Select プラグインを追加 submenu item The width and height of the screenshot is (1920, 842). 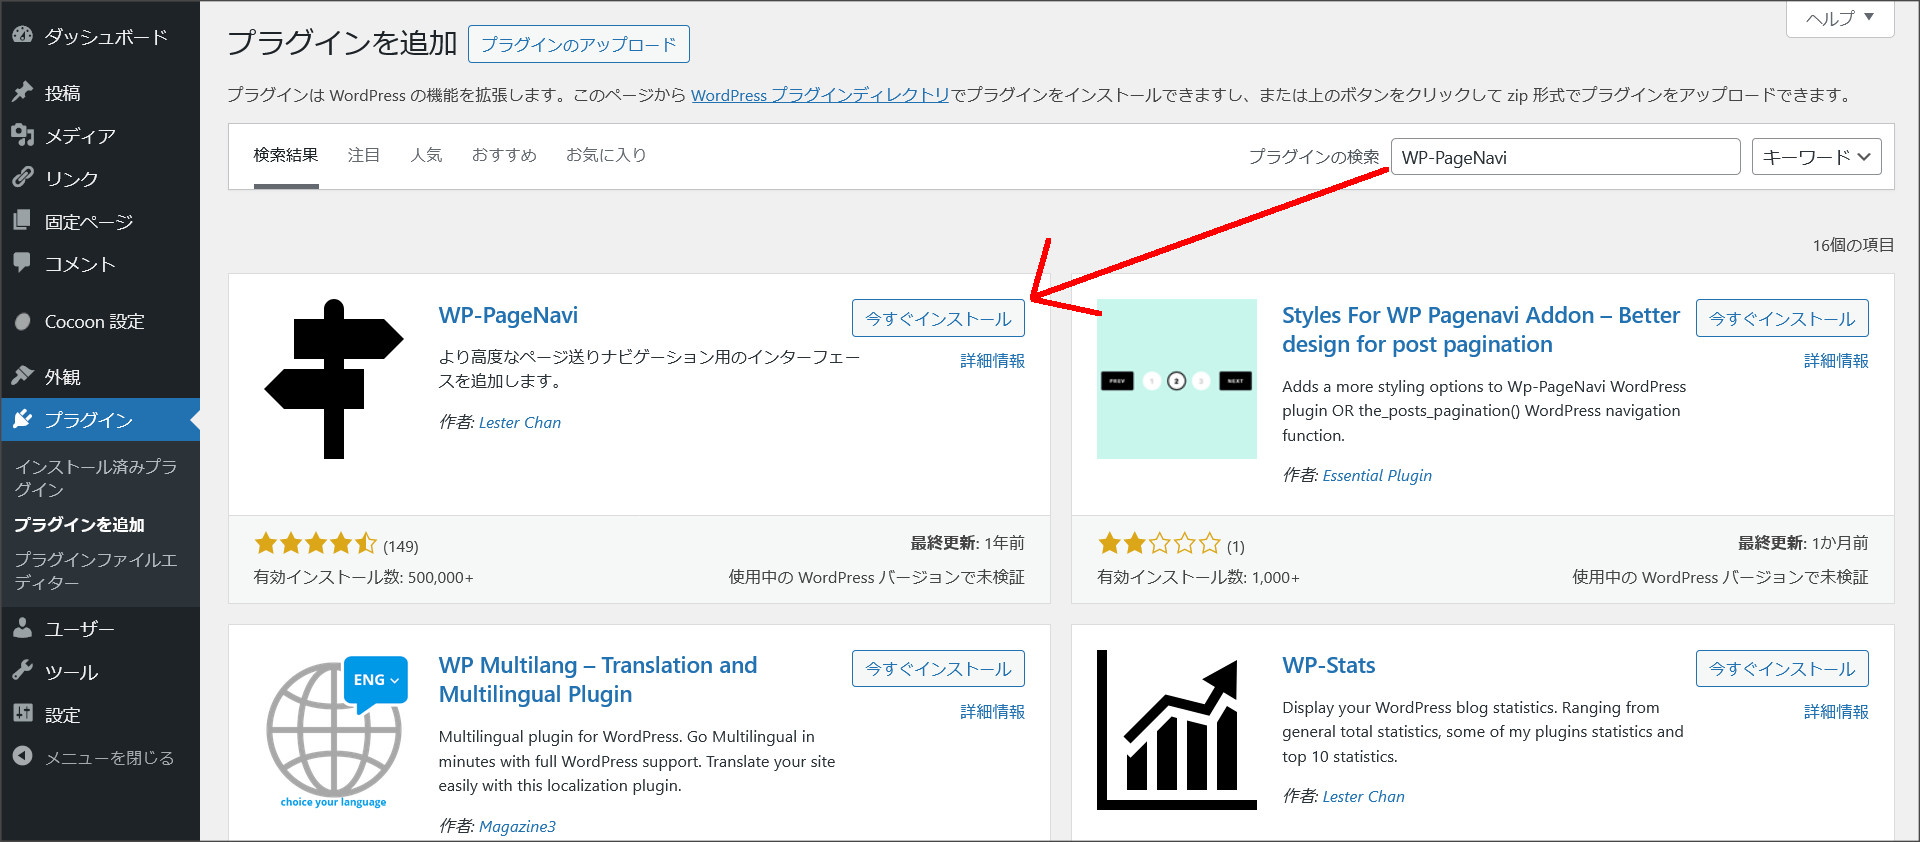point(79,525)
